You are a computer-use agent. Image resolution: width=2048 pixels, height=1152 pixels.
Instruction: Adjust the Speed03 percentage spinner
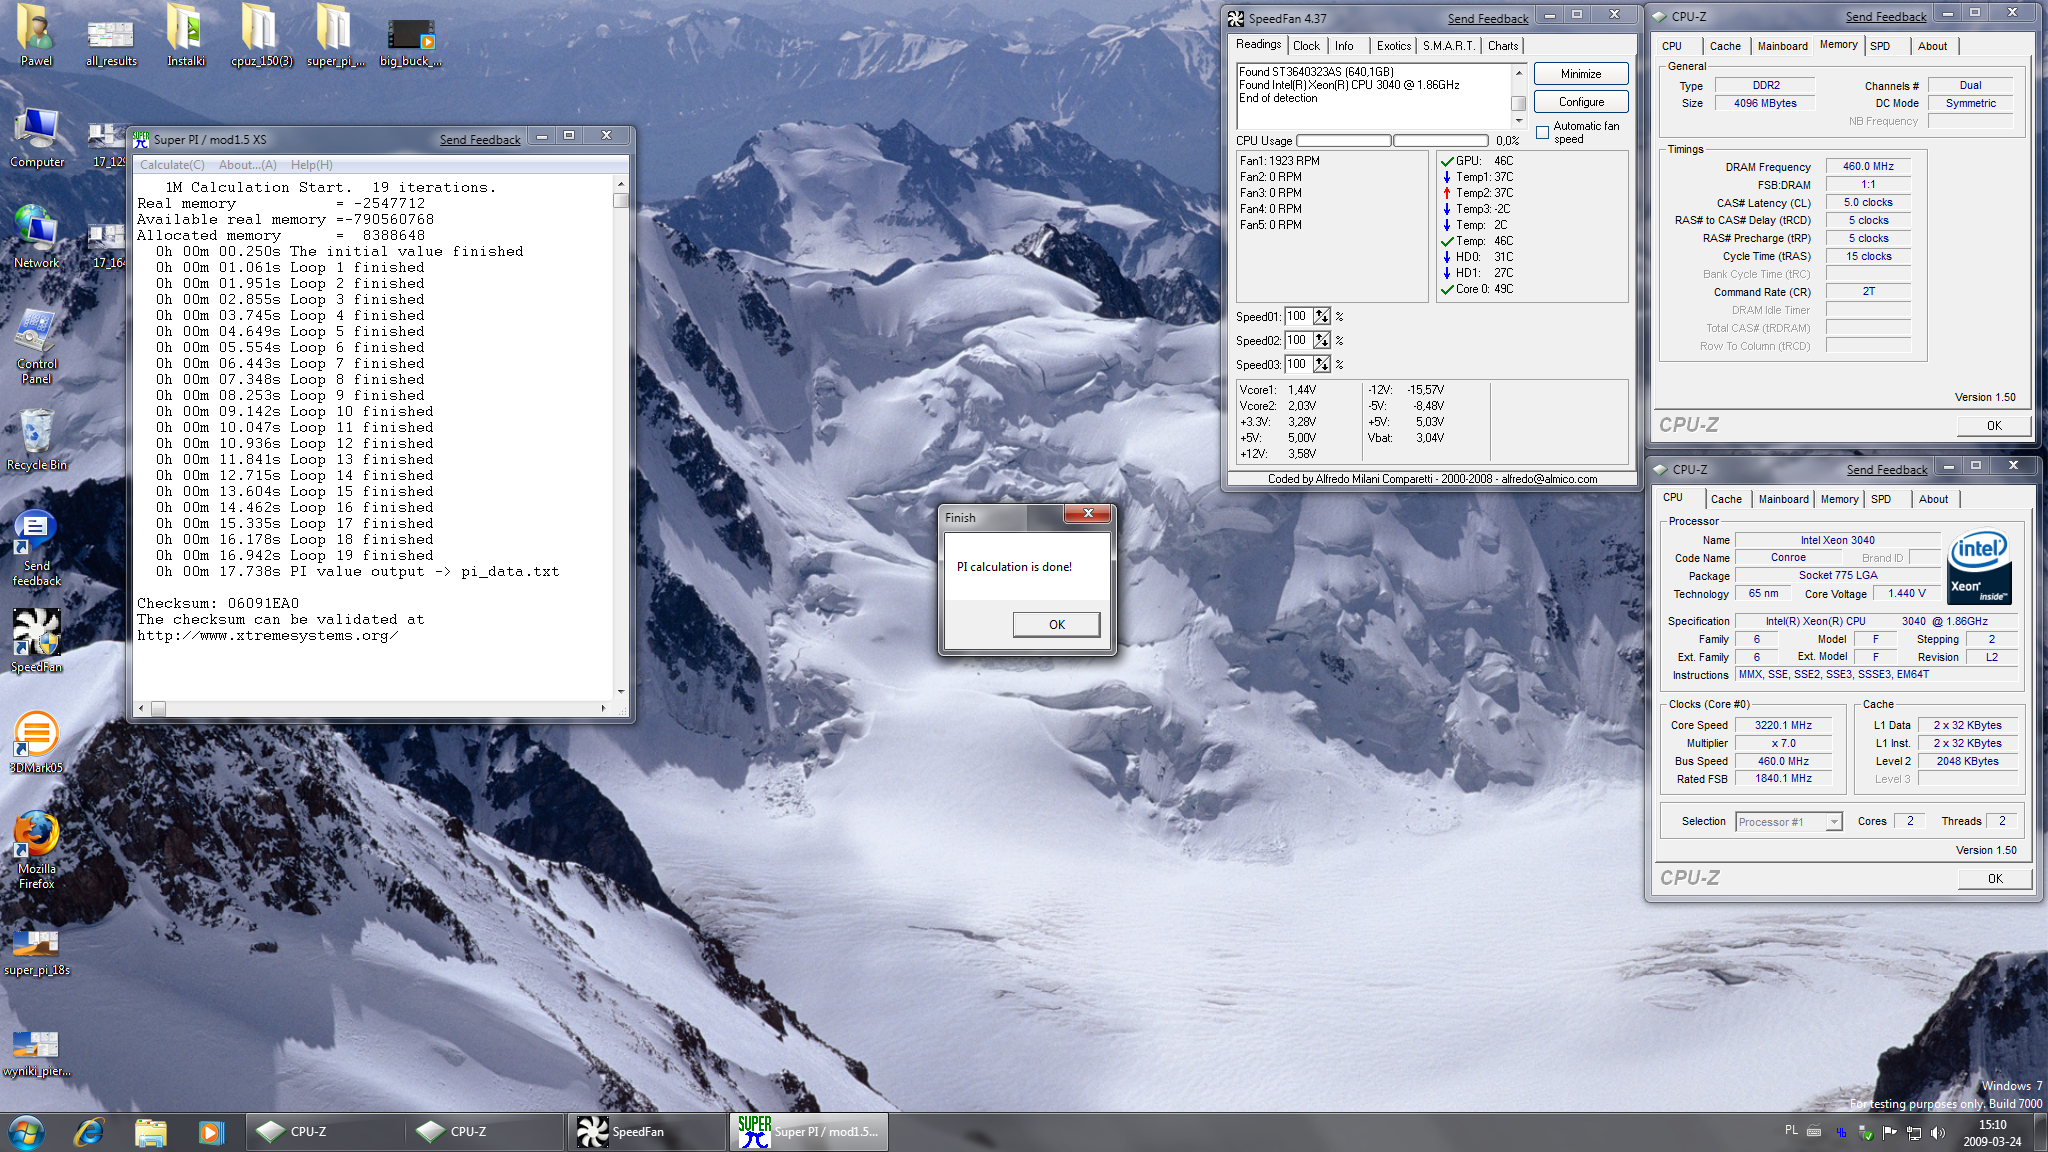1322,365
